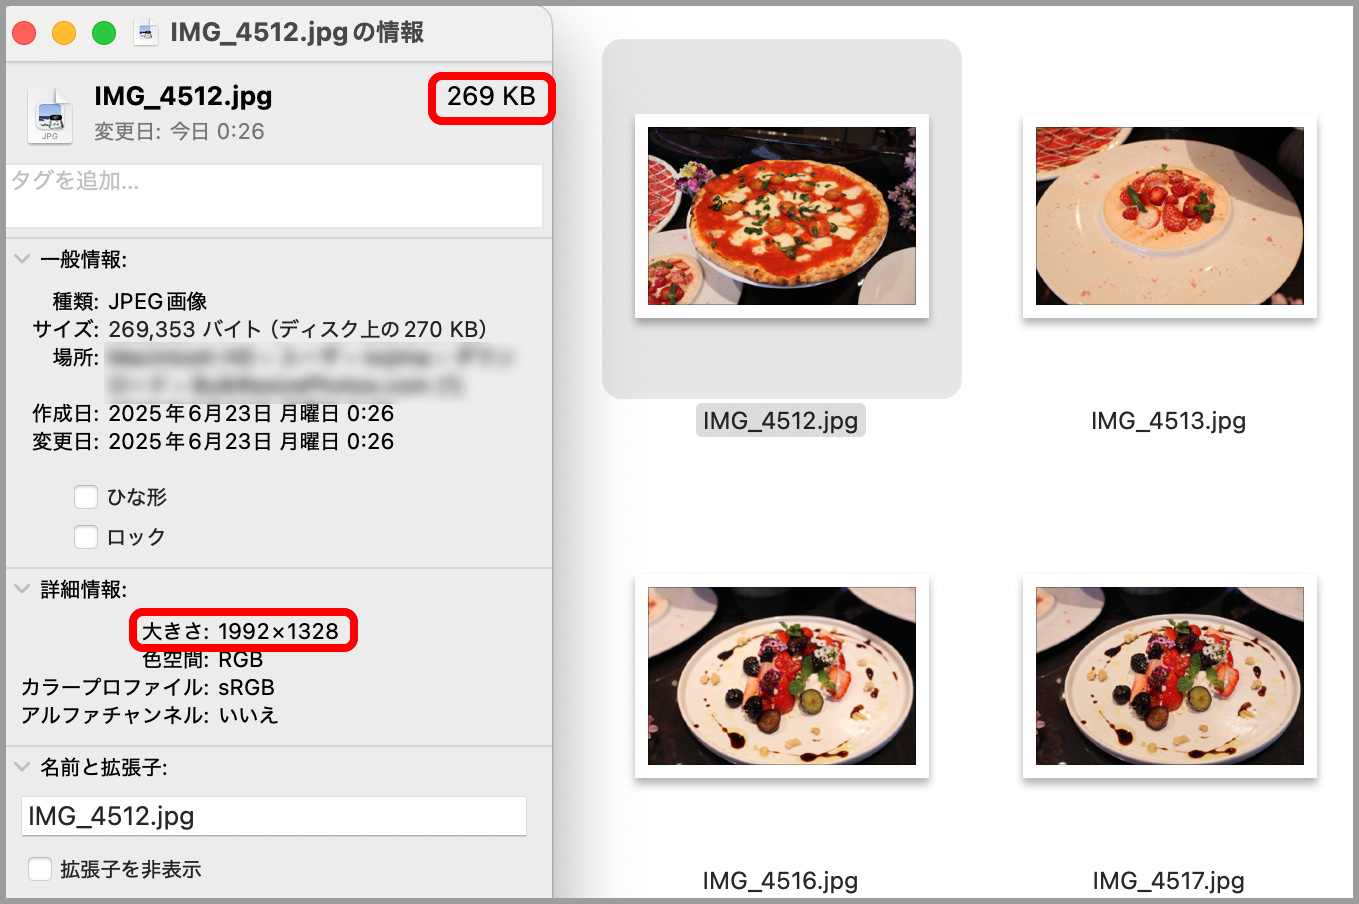This screenshot has height=904, width=1359.
Task: Select the IMG_4517.jpg berry plate thumbnail
Action: pyautogui.click(x=1169, y=676)
